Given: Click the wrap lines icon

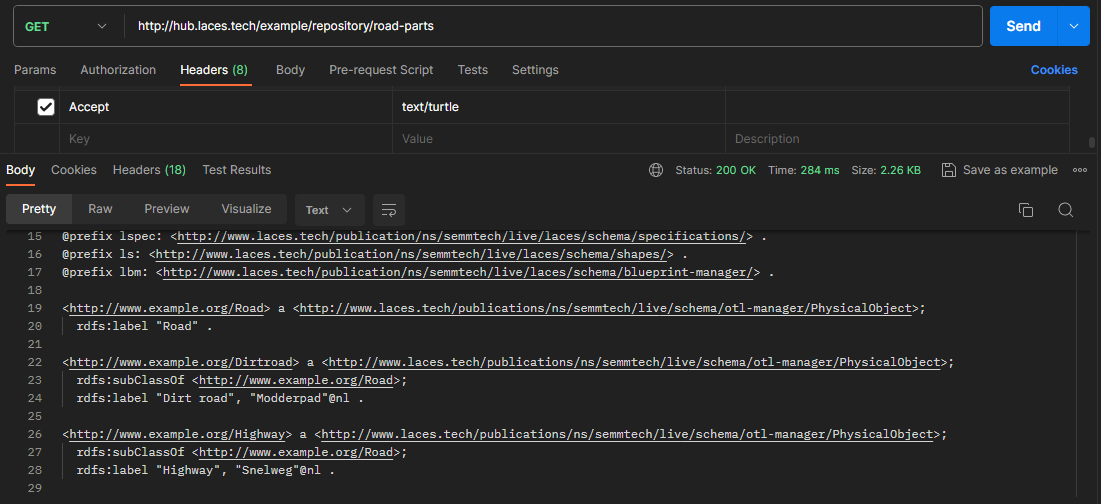Looking at the screenshot, I should [x=389, y=210].
